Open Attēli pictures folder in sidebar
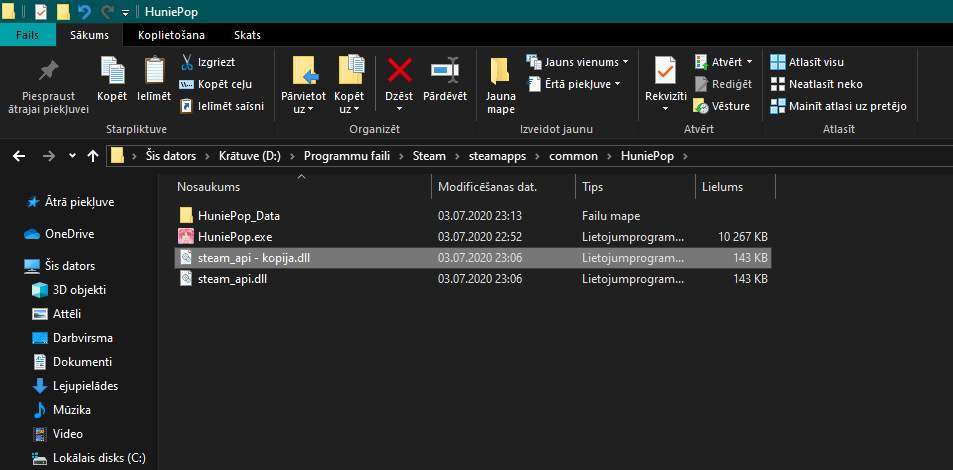The image size is (953, 470). [57, 314]
